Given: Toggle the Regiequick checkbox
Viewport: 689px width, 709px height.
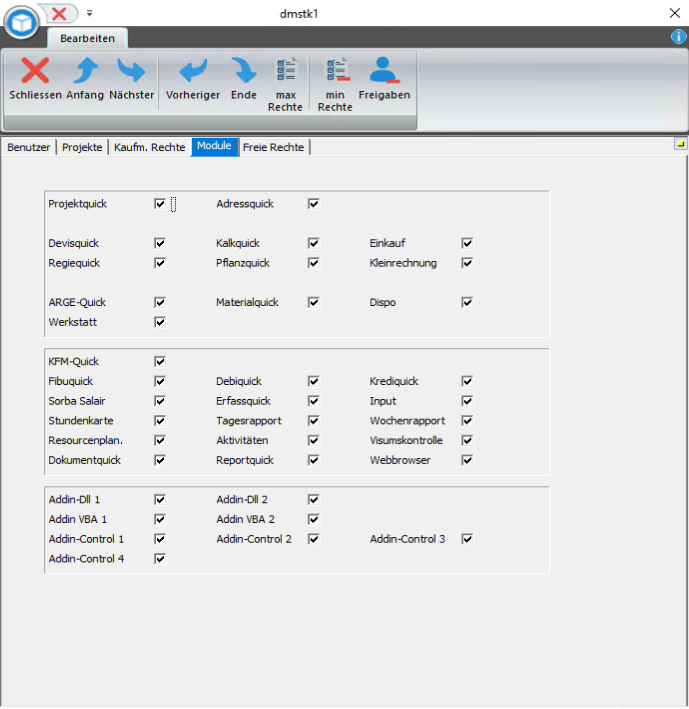Looking at the screenshot, I should (160, 263).
